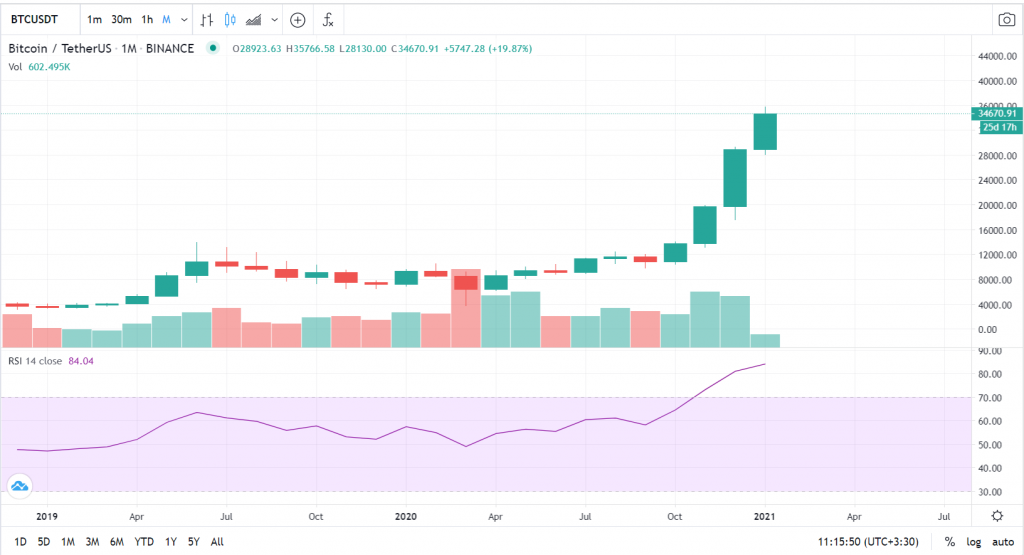
Task: Select the area chart style icon
Action: point(254,19)
